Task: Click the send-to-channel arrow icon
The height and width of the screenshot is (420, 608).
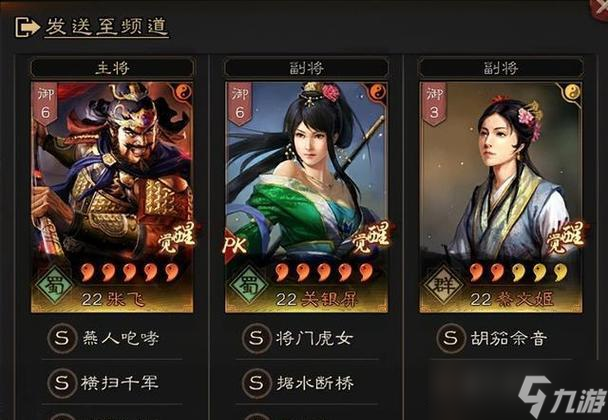Action: [x=27, y=27]
